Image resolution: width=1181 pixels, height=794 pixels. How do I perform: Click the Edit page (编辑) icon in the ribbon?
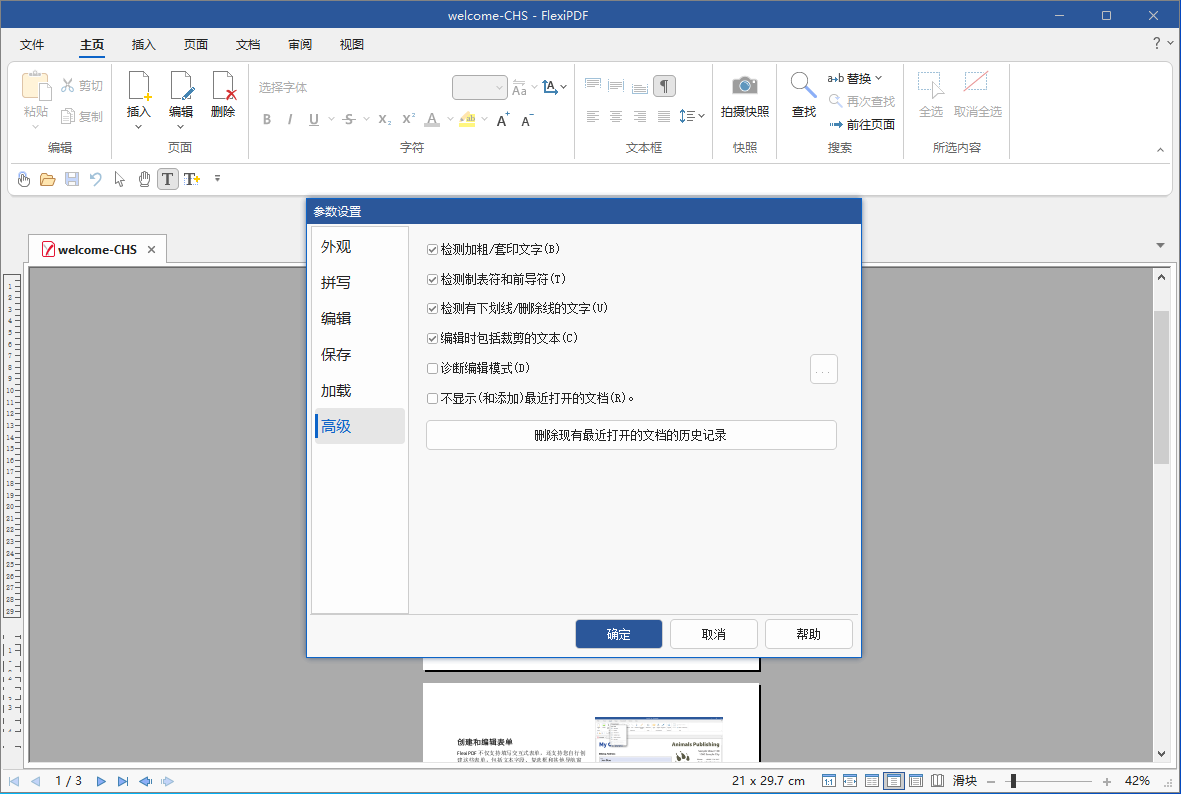tap(181, 86)
